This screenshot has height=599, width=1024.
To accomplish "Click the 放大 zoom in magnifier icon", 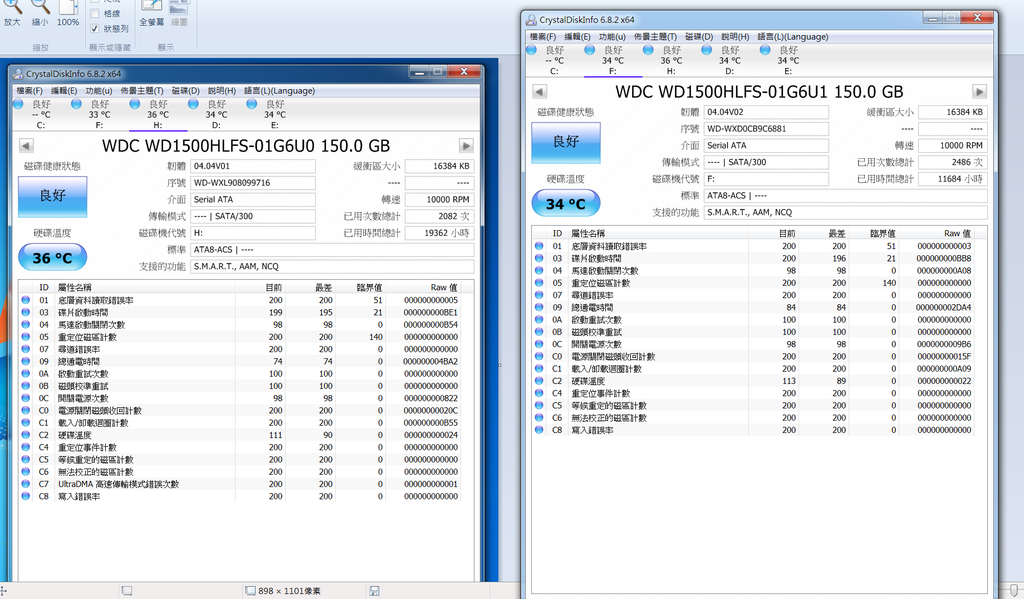I will pyautogui.click(x=12, y=6).
